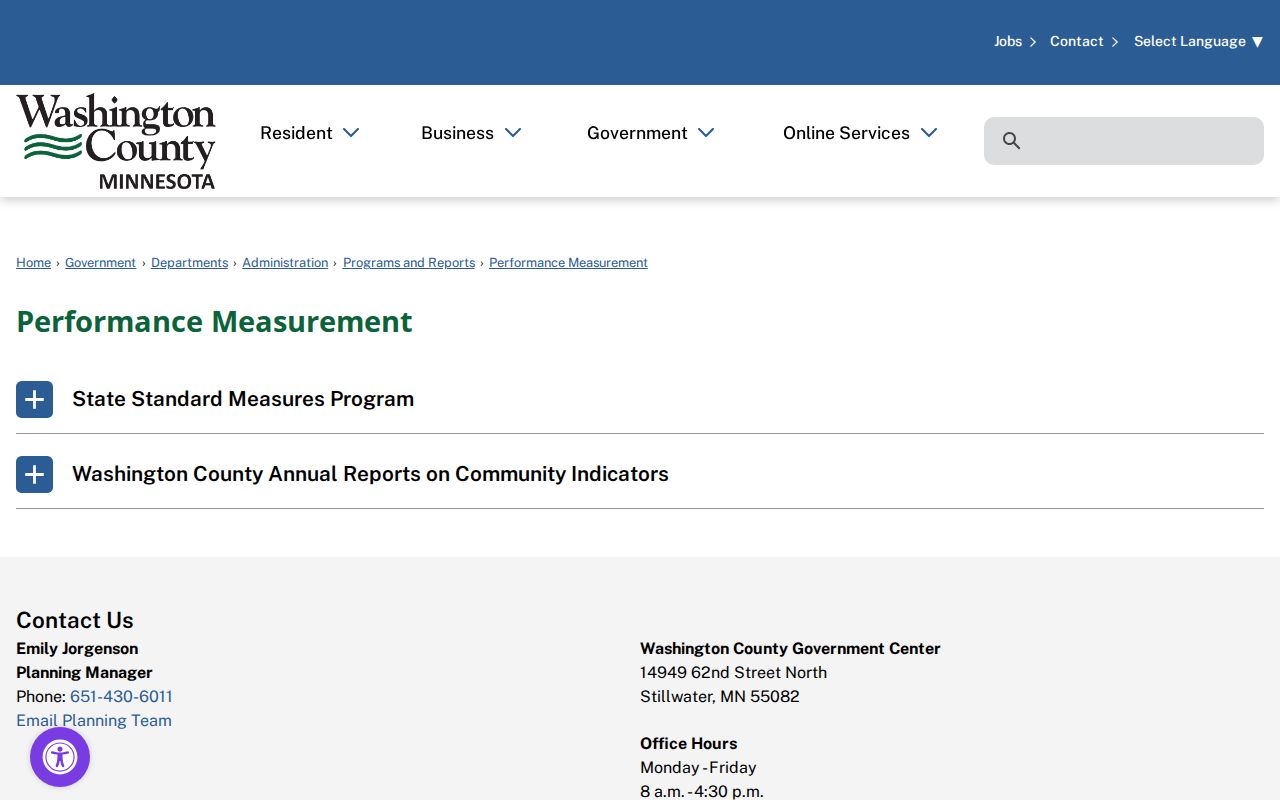Click Washington County Government Center text
Viewport: 1280px width, 800px height.
(x=790, y=649)
